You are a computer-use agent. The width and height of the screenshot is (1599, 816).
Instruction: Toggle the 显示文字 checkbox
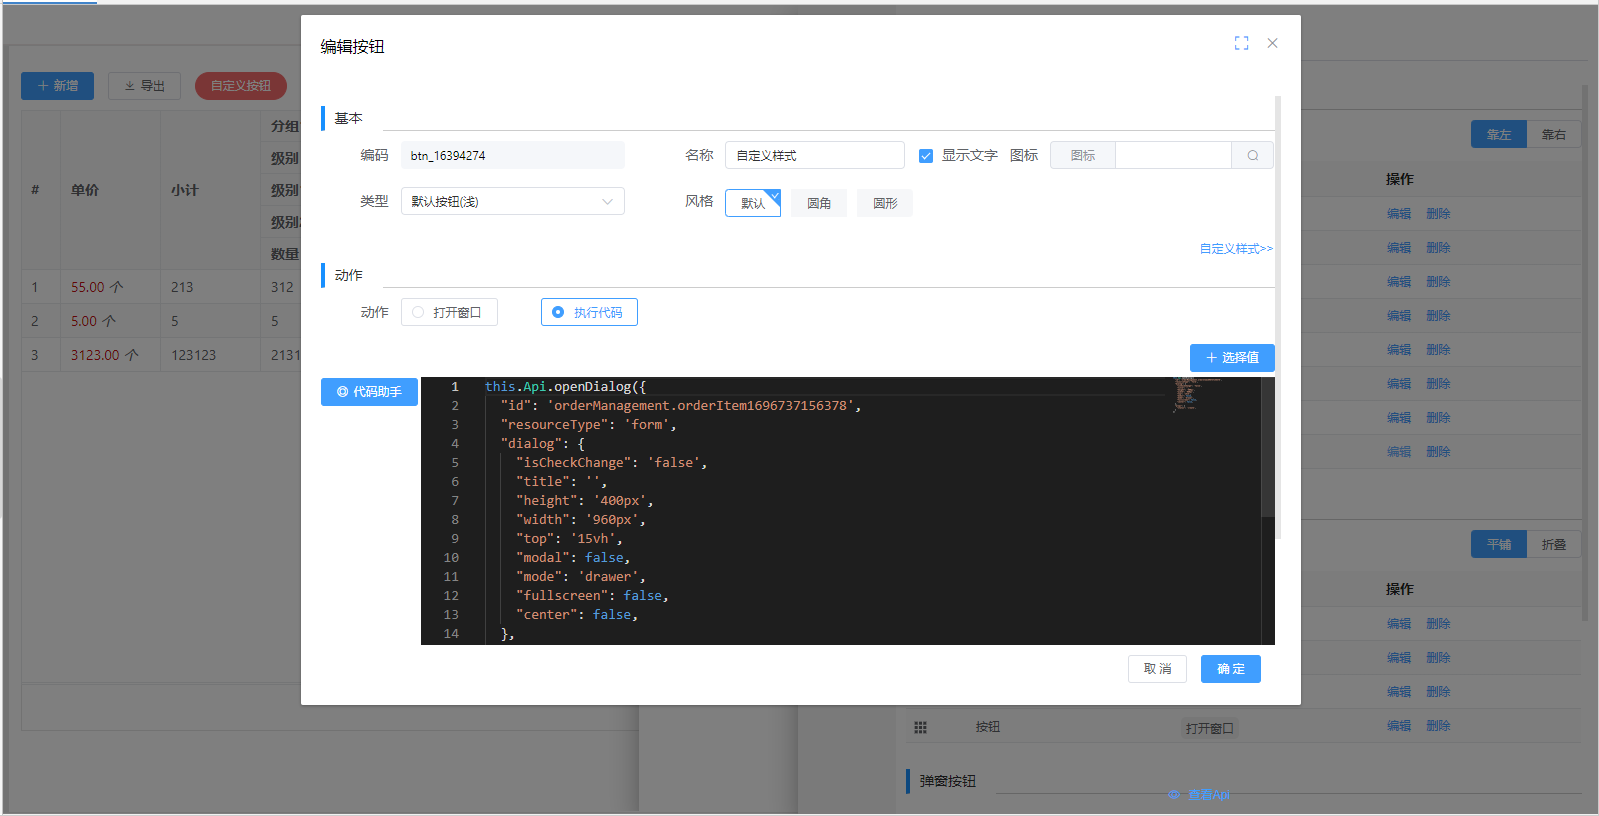click(x=926, y=156)
